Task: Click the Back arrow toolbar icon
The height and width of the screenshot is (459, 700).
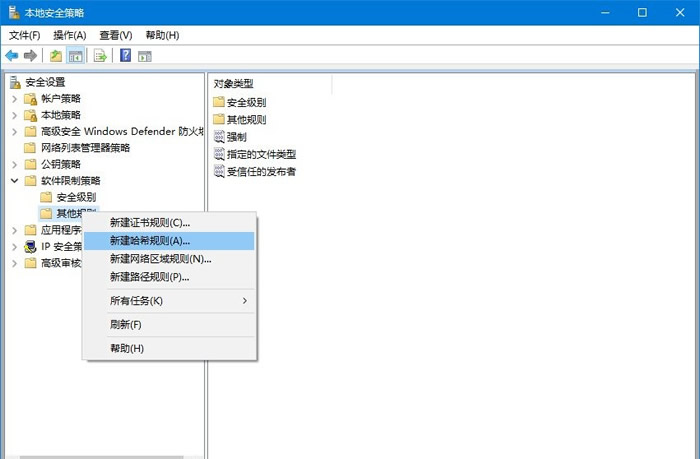Action: (12, 56)
